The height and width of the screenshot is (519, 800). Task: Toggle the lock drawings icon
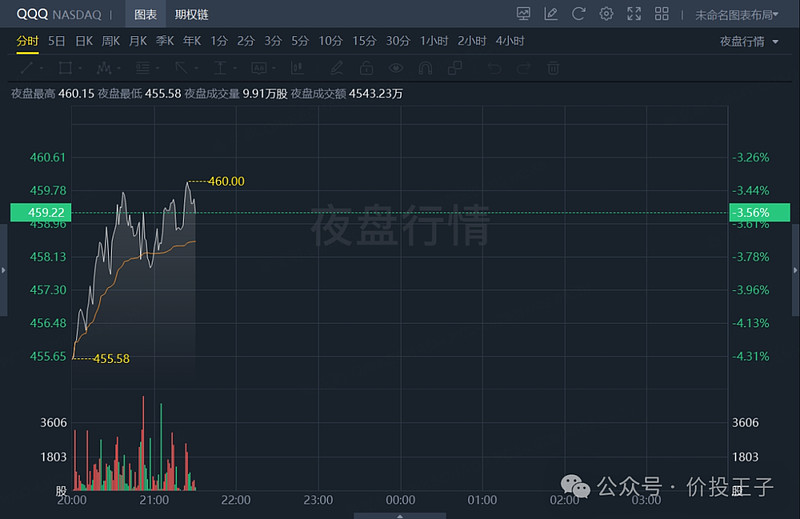(x=366, y=67)
